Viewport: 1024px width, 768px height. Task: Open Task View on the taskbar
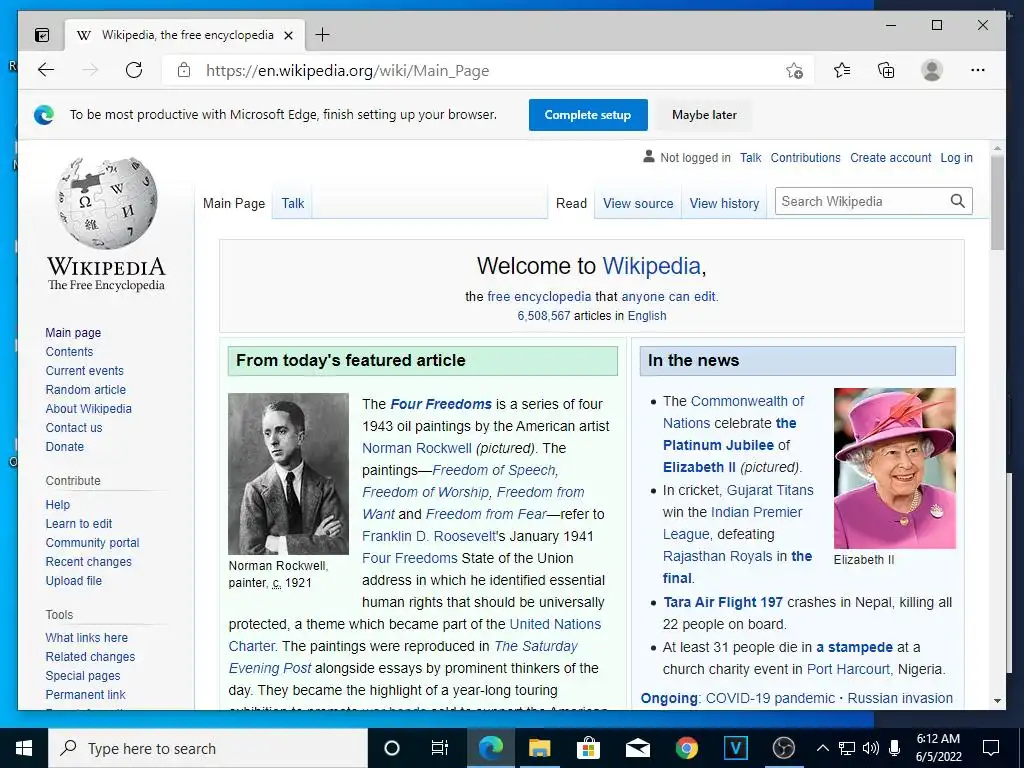pyautogui.click(x=440, y=748)
